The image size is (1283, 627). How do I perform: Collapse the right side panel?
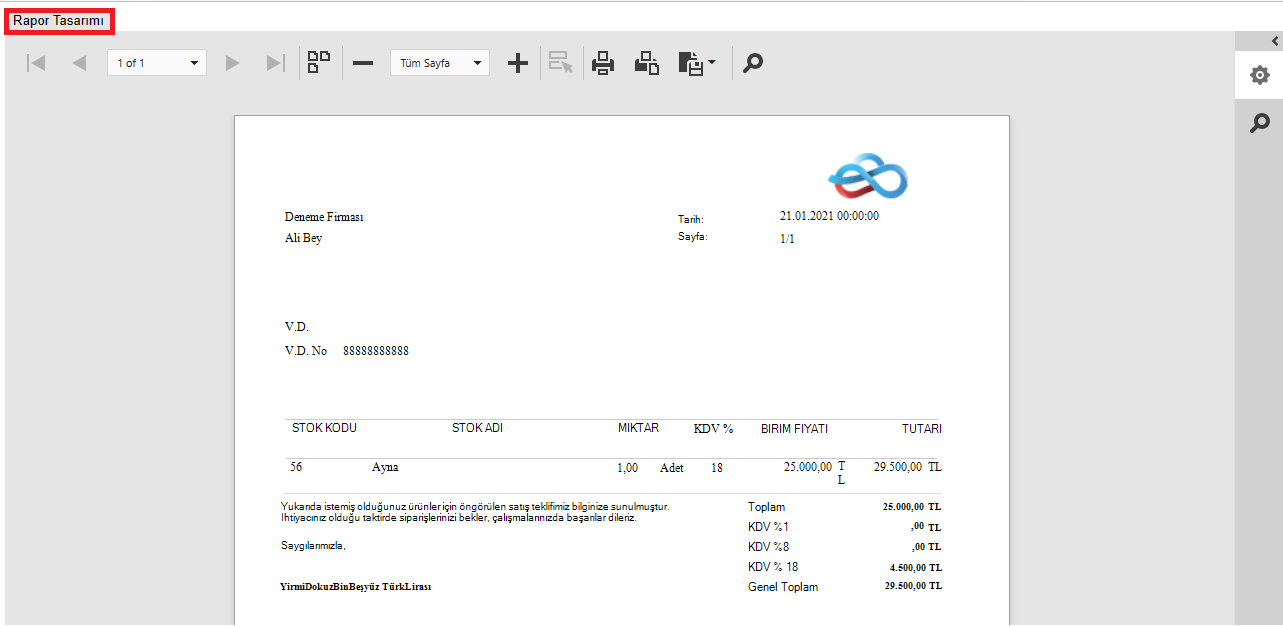point(1274,41)
